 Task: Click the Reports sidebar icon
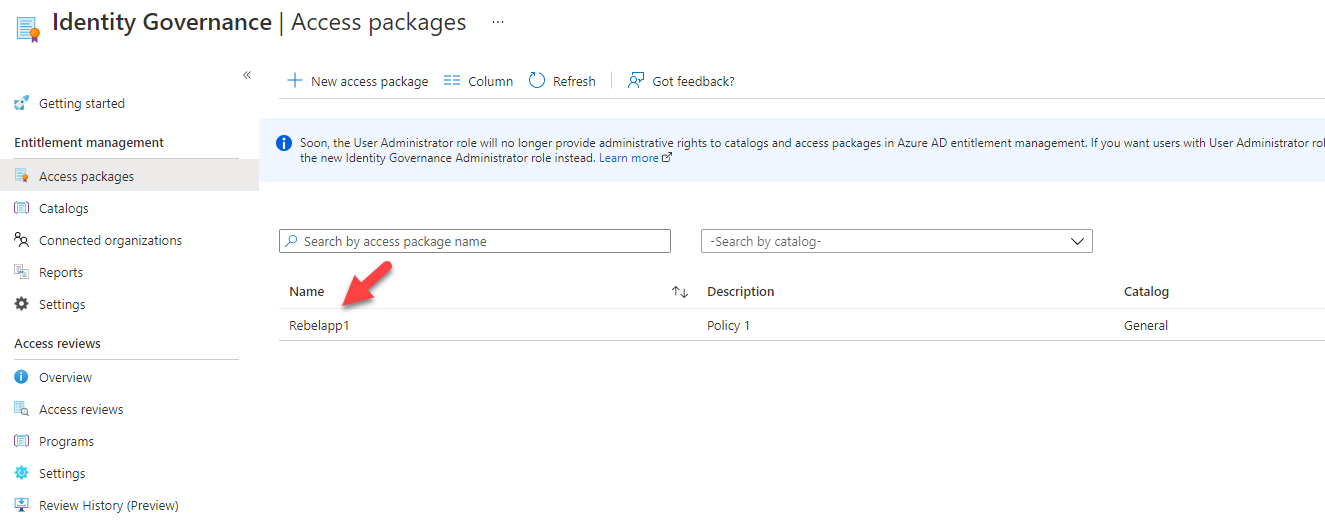pos(21,272)
